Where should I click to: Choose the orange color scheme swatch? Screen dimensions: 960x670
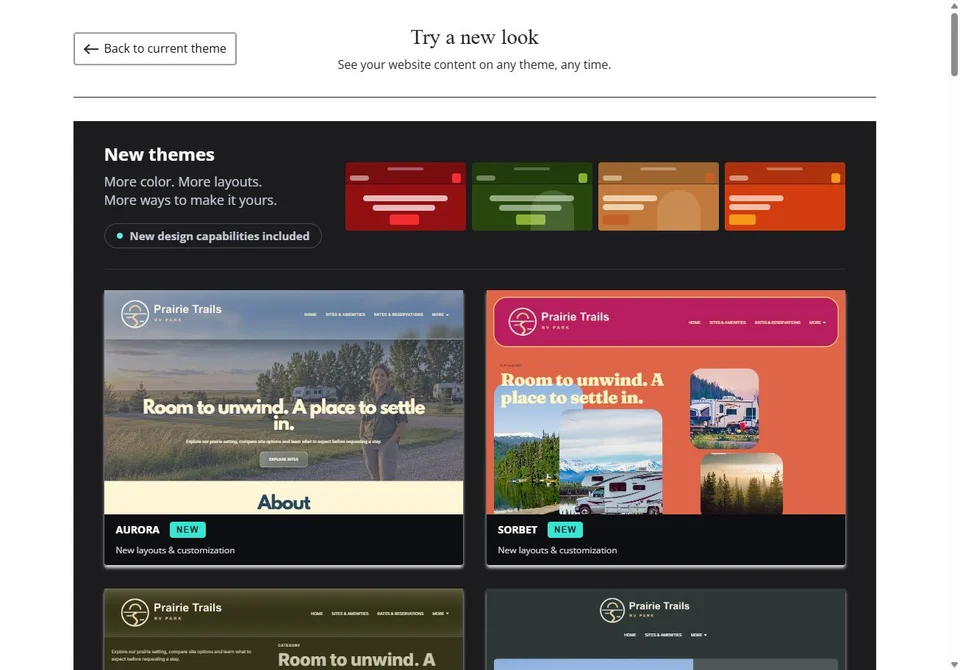tap(785, 197)
